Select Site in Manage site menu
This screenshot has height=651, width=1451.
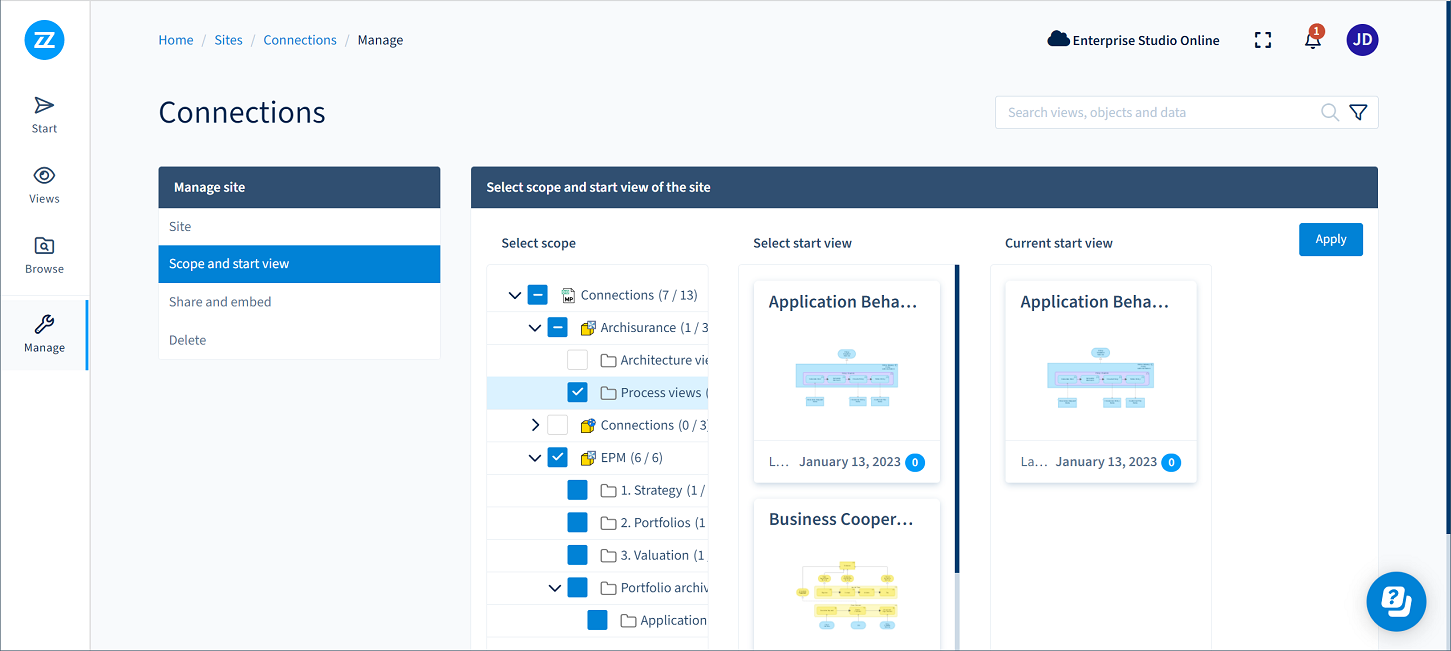[x=180, y=227]
